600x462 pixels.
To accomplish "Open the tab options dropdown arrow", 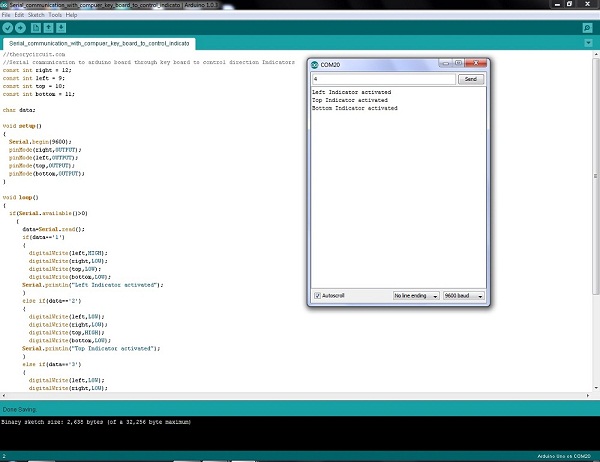I will pyautogui.click(x=589, y=43).
